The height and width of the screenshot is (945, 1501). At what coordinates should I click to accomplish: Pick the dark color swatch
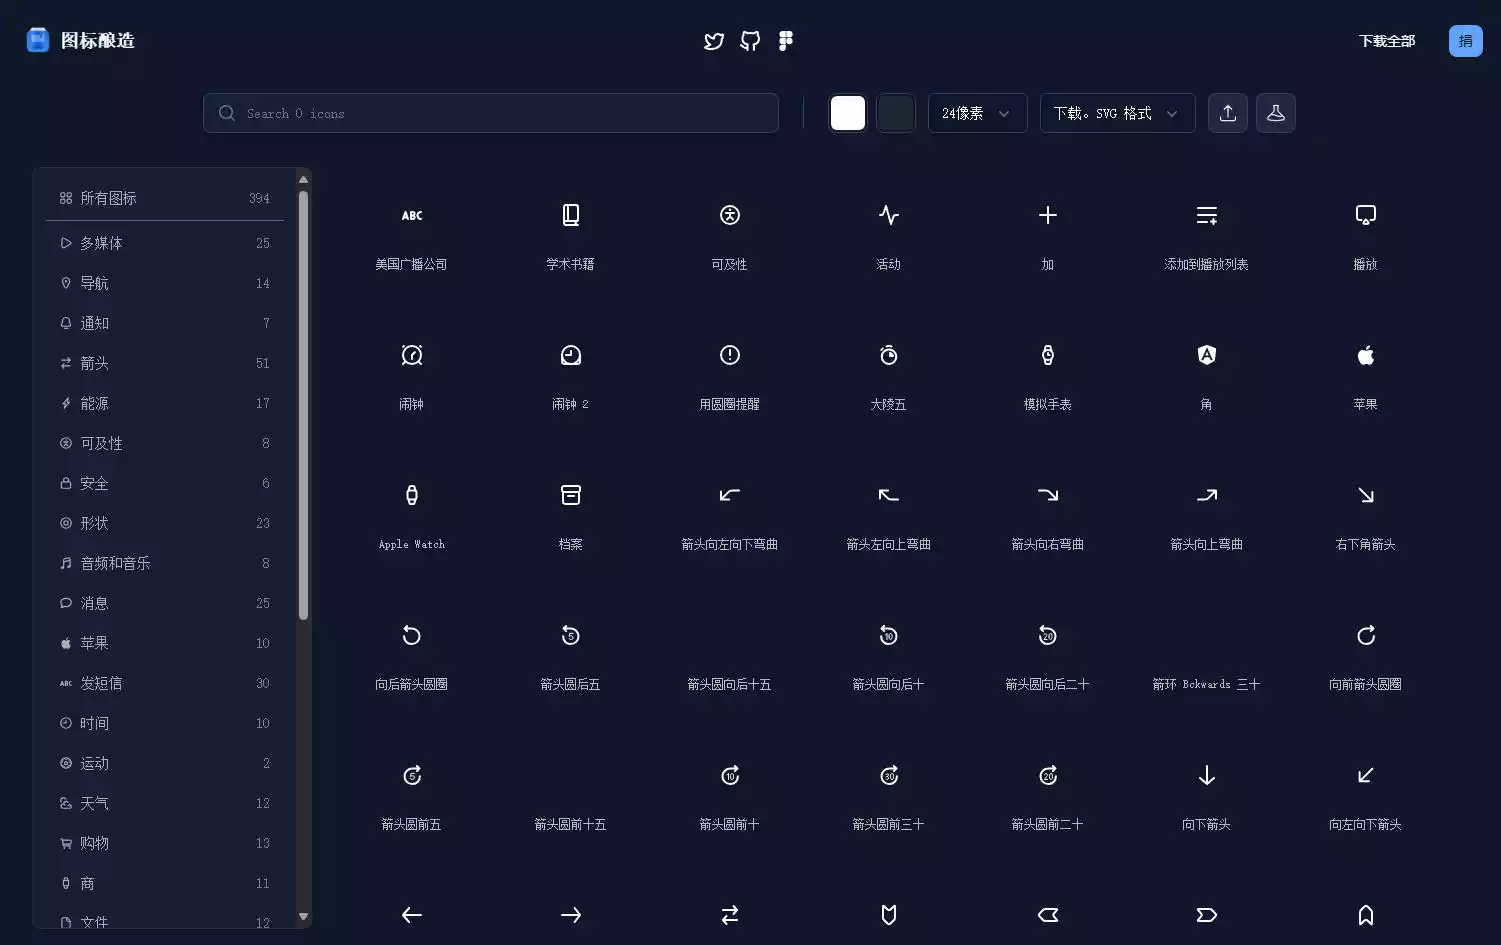coord(896,113)
